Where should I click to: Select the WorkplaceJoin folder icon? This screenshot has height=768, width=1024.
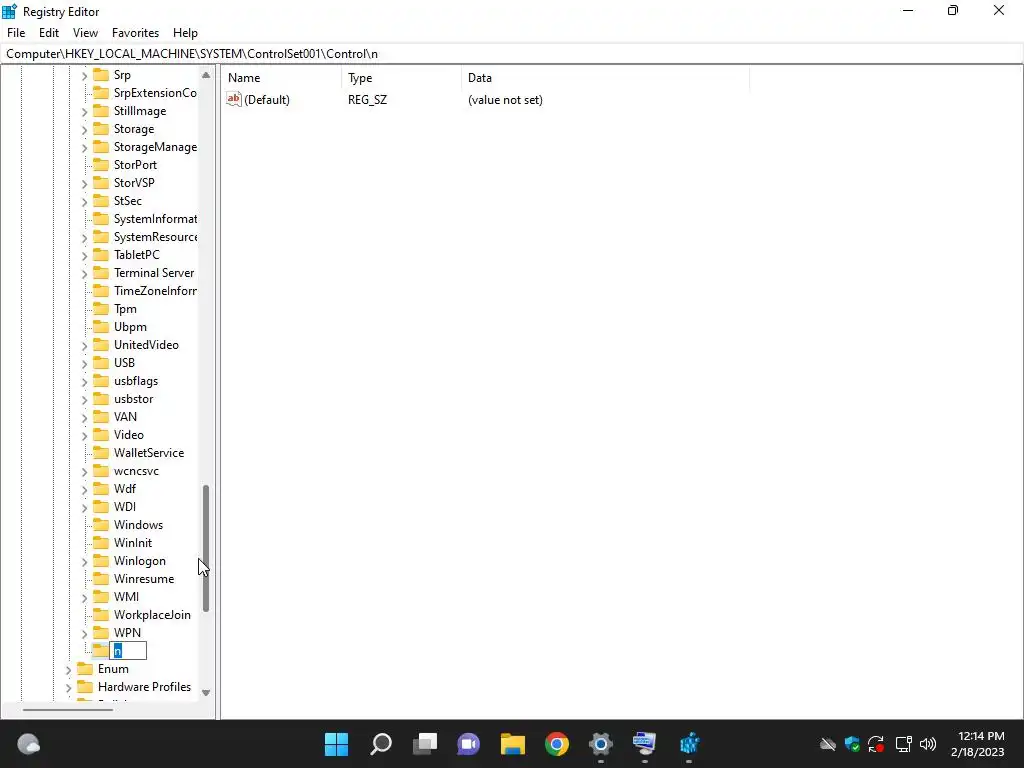pyautogui.click(x=101, y=615)
